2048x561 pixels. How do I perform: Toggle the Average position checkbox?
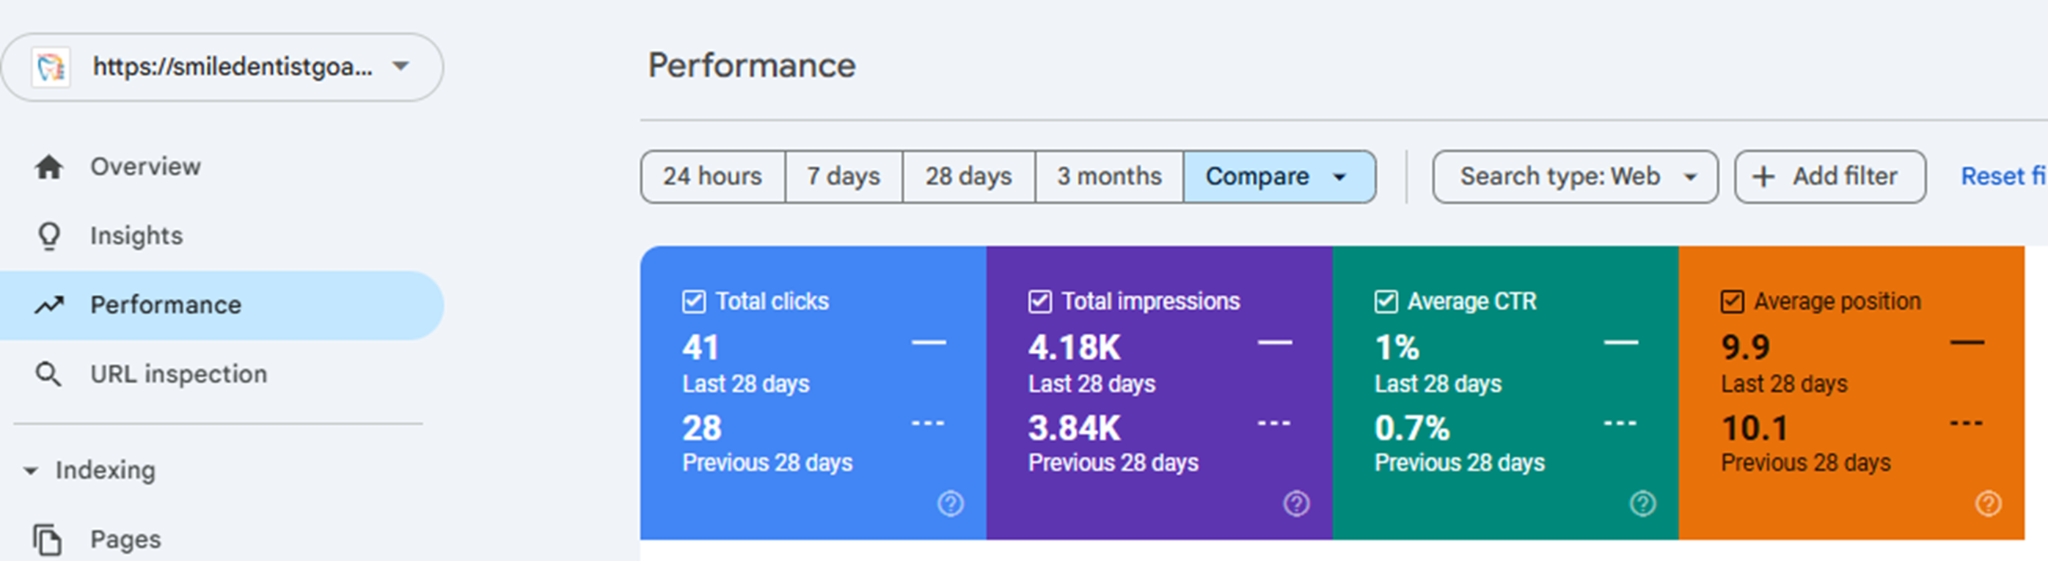coord(1732,301)
